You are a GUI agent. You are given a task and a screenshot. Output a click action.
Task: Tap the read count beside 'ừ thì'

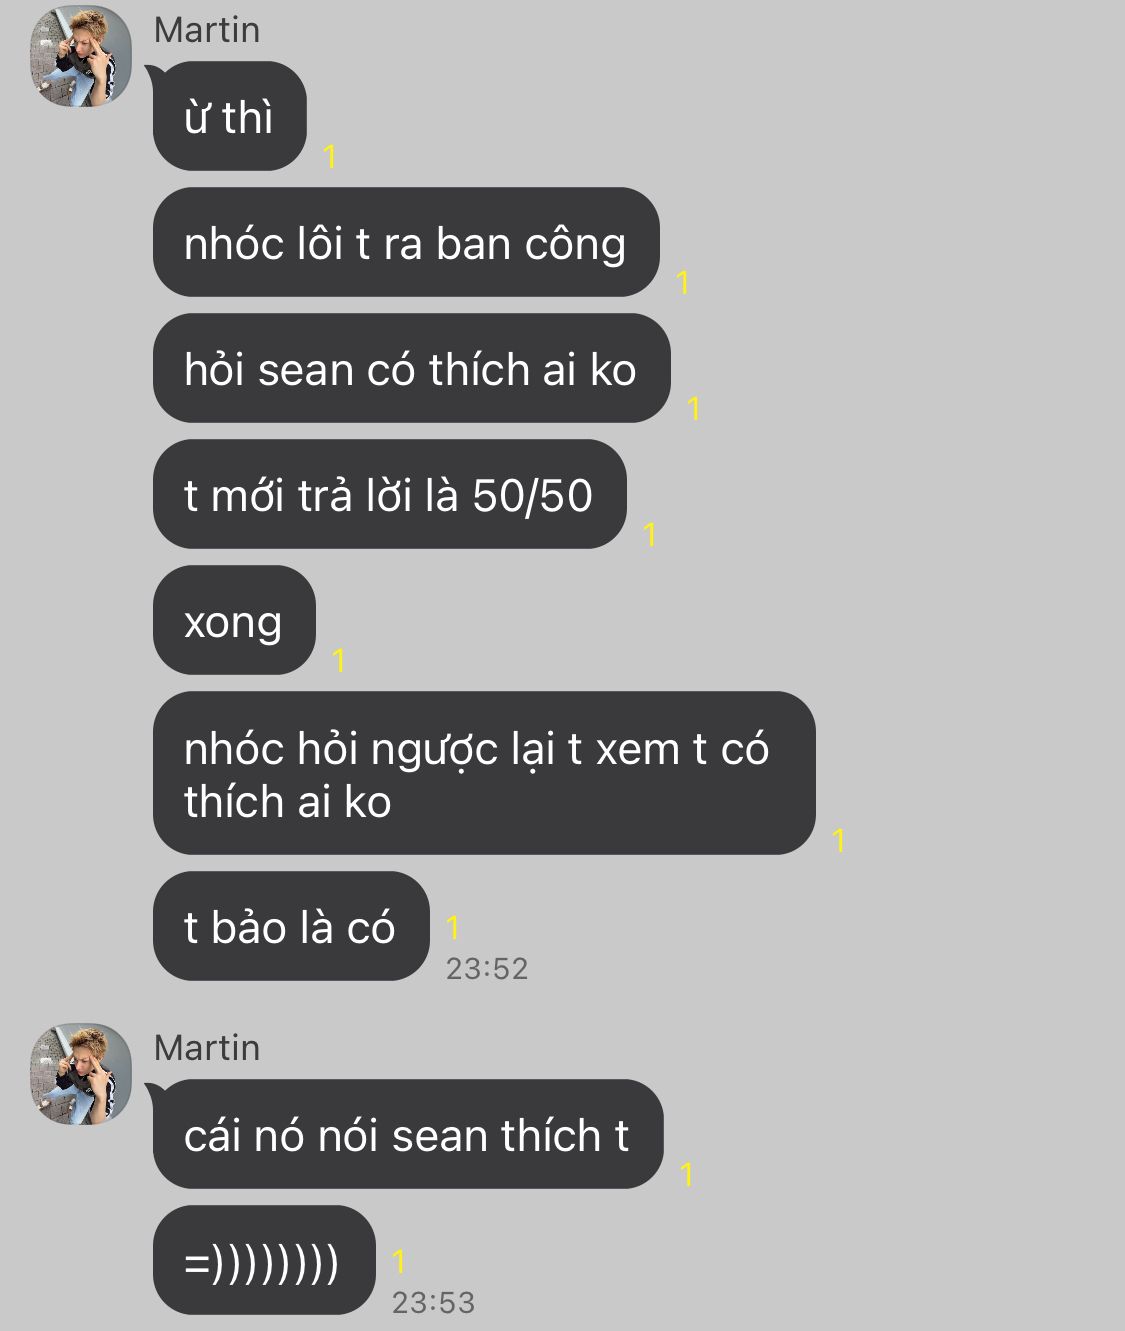[330, 156]
